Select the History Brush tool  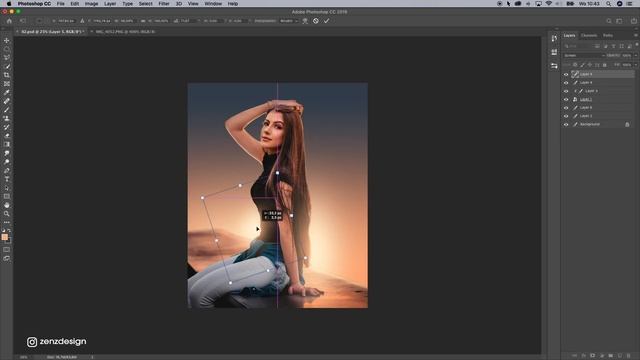click(7, 127)
